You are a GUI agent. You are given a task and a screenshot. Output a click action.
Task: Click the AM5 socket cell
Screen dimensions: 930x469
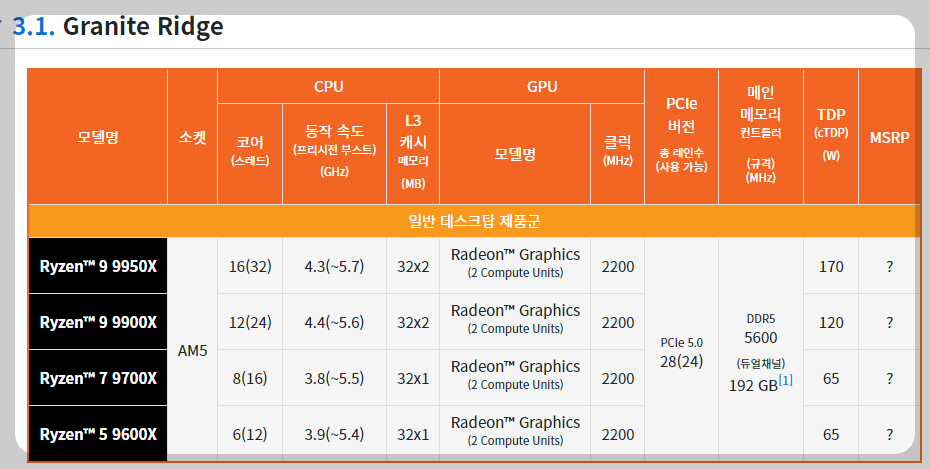[x=193, y=350]
